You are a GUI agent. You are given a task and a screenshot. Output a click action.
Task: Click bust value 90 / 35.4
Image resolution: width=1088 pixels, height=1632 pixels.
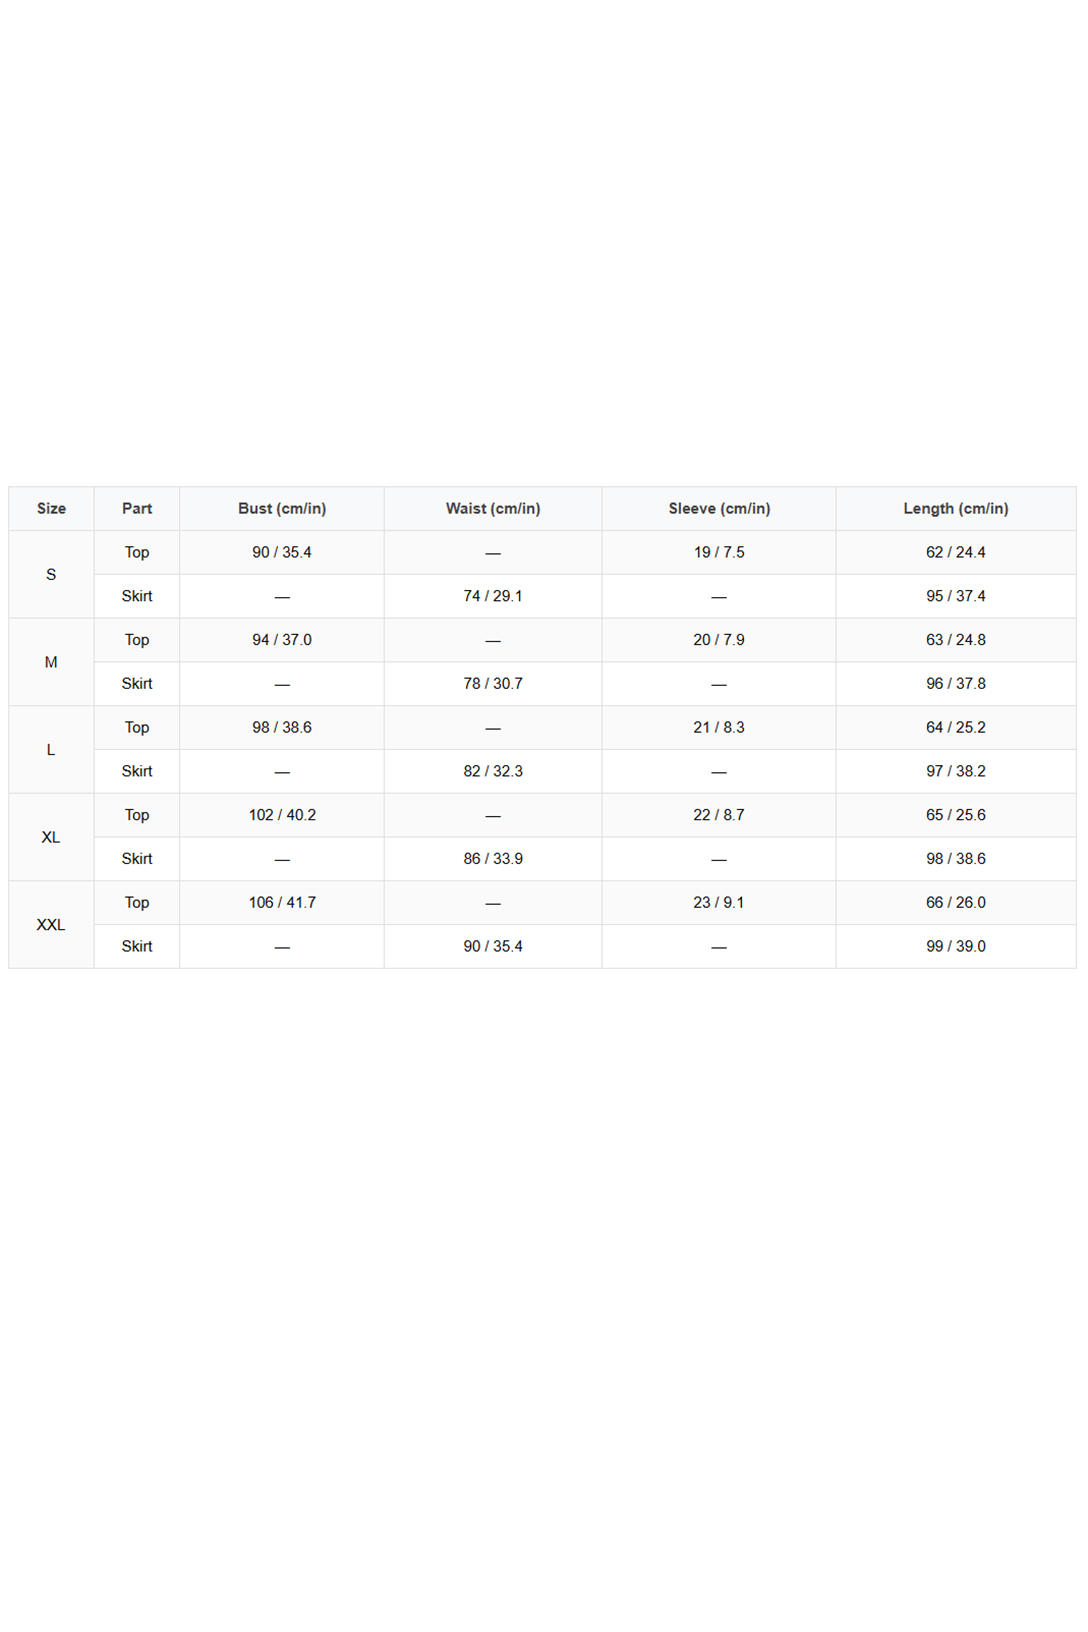(282, 552)
